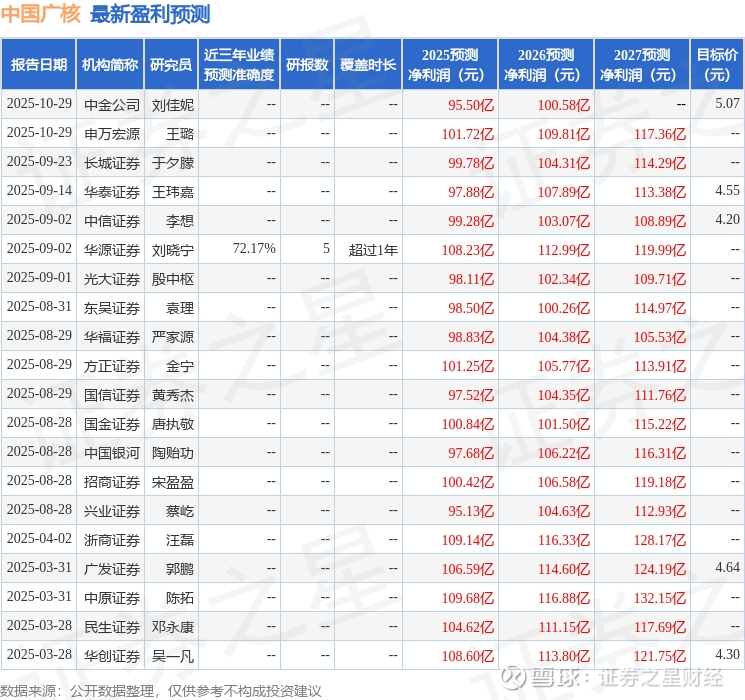Click the 报告日期 column header
745x700 pixels.
pyautogui.click(x=38, y=65)
